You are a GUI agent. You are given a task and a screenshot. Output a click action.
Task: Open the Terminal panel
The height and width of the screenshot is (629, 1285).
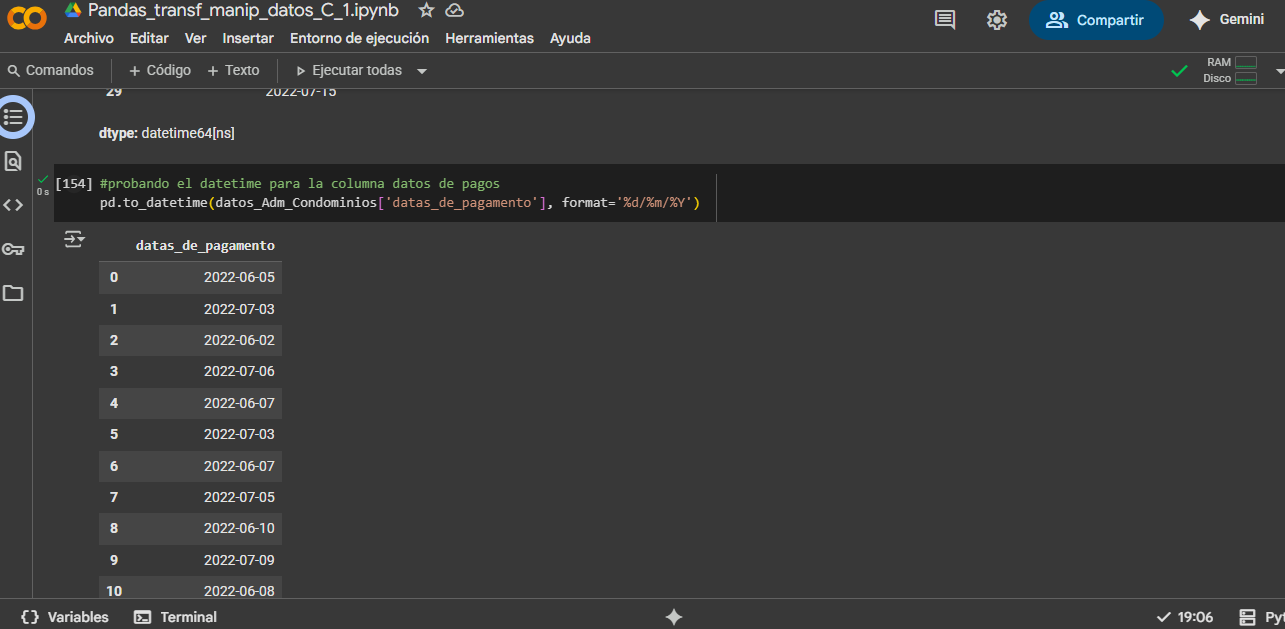176,617
